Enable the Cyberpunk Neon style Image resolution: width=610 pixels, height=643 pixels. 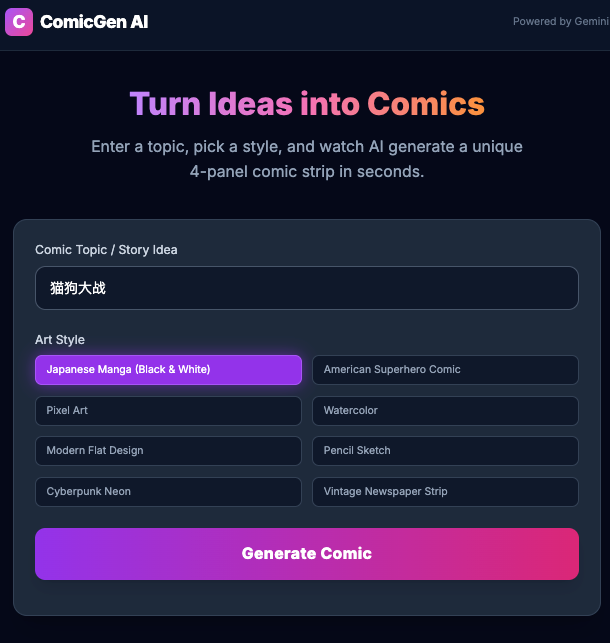click(x=168, y=492)
